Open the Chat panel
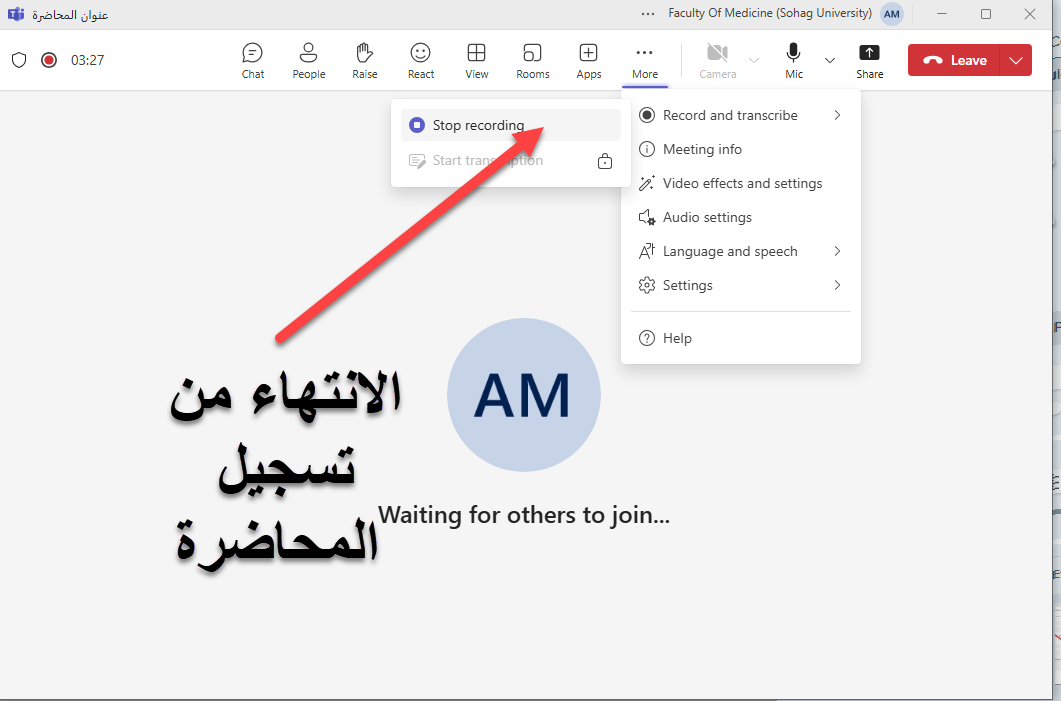The image size is (1061, 701). tap(253, 60)
